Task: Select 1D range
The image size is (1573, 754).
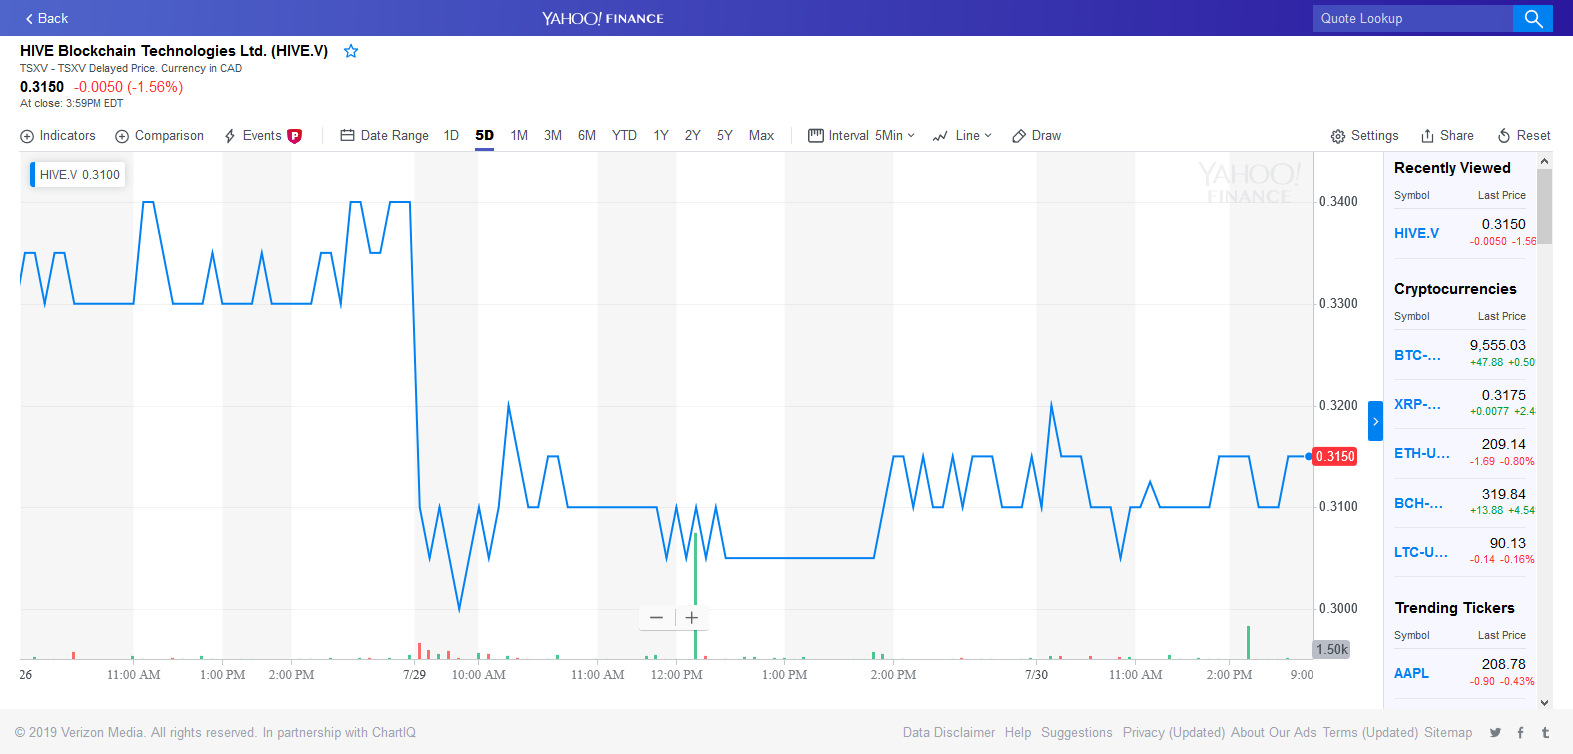Action: 451,136
